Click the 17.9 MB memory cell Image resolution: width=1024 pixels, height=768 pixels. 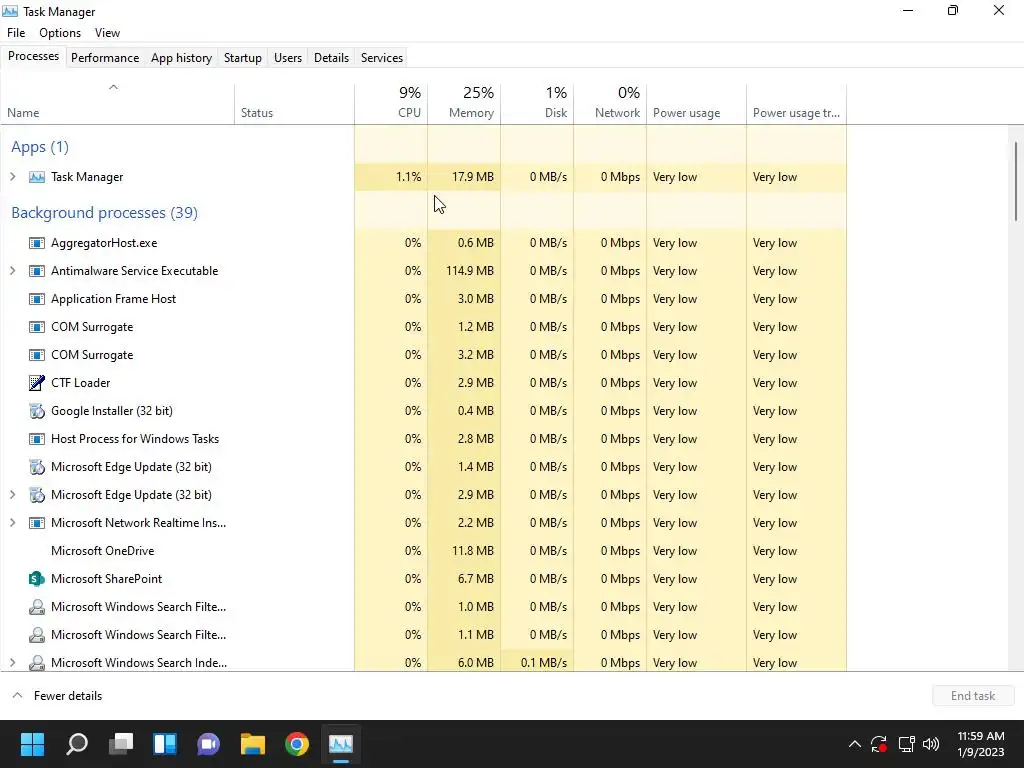click(464, 177)
